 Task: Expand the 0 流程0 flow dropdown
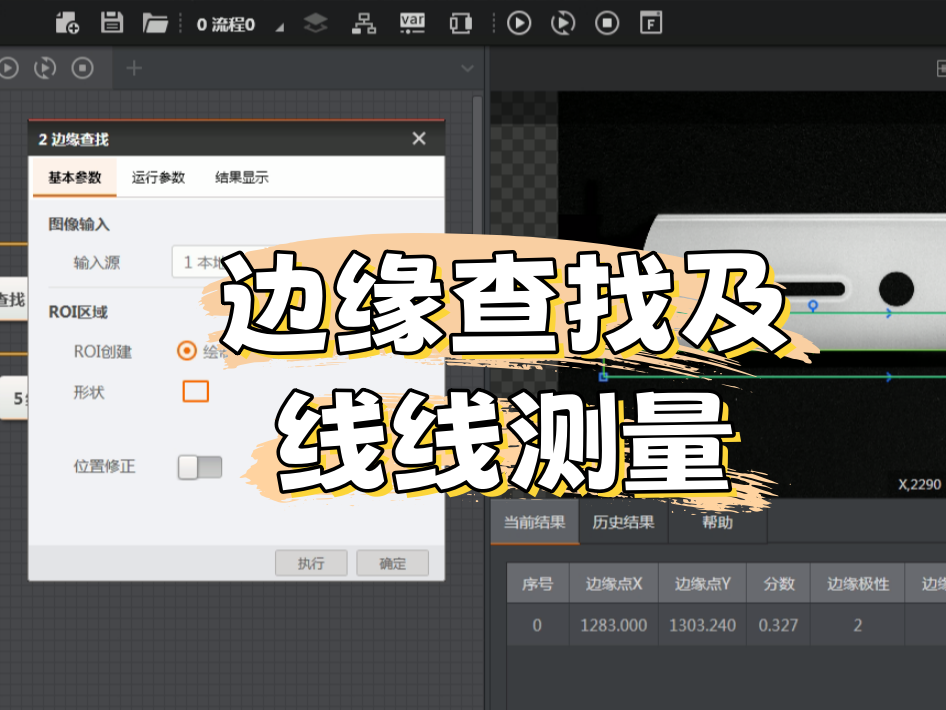[279, 27]
